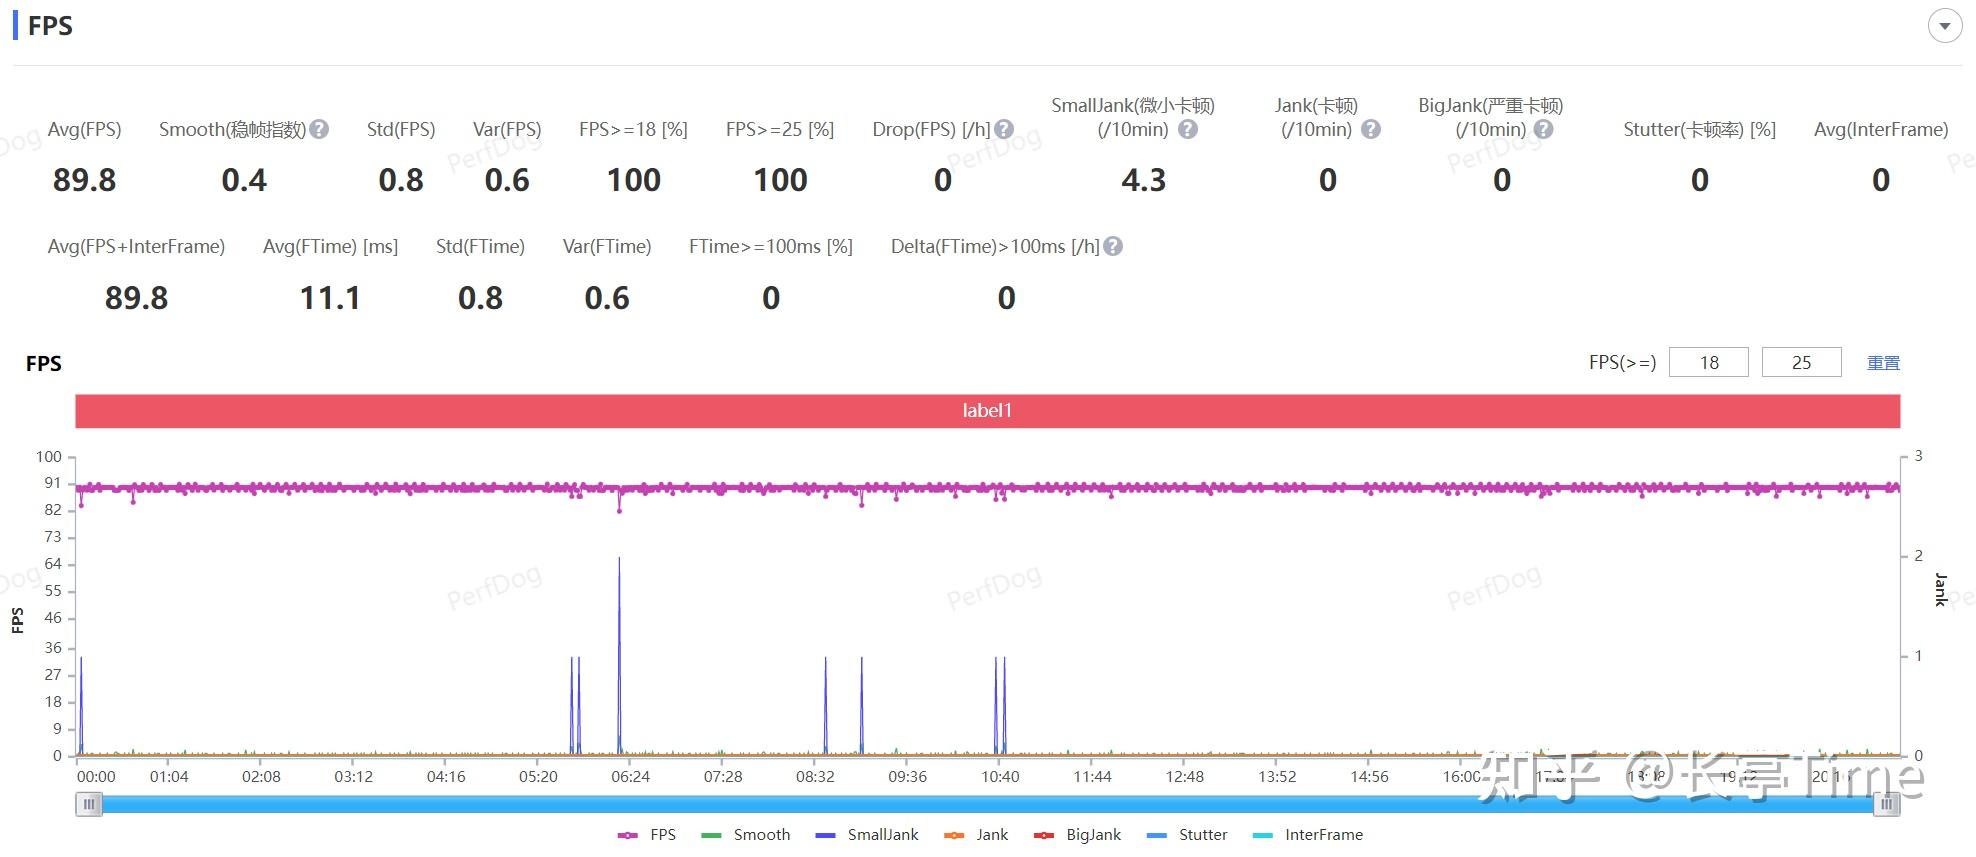Toggle the Jank series in the legend
Screen dimensions: 1976x857
(x=976, y=834)
